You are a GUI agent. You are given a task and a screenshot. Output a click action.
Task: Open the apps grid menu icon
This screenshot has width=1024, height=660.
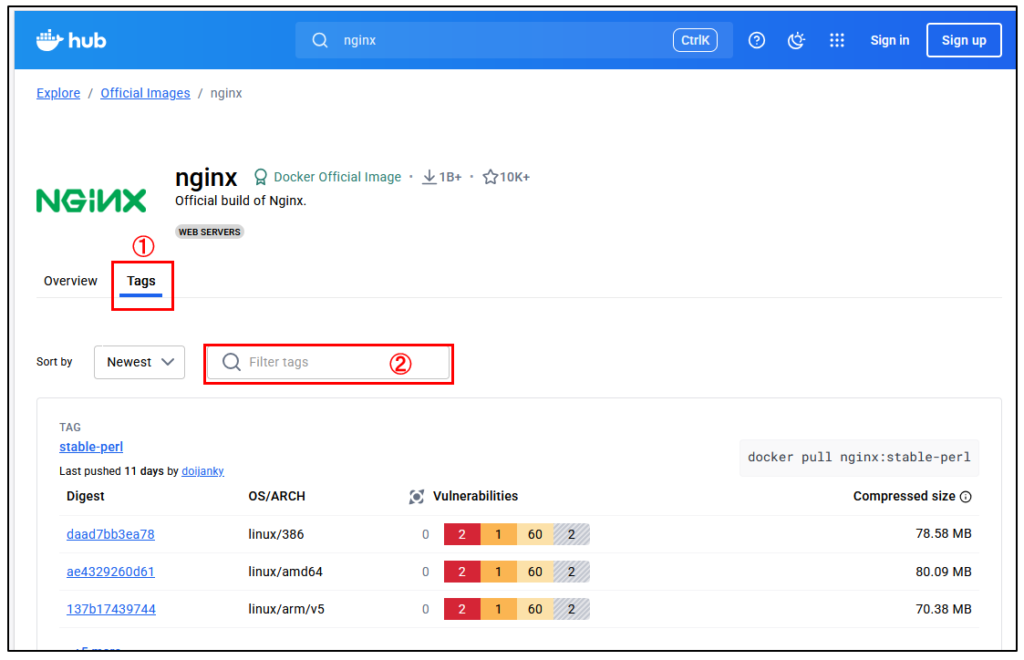(x=837, y=40)
